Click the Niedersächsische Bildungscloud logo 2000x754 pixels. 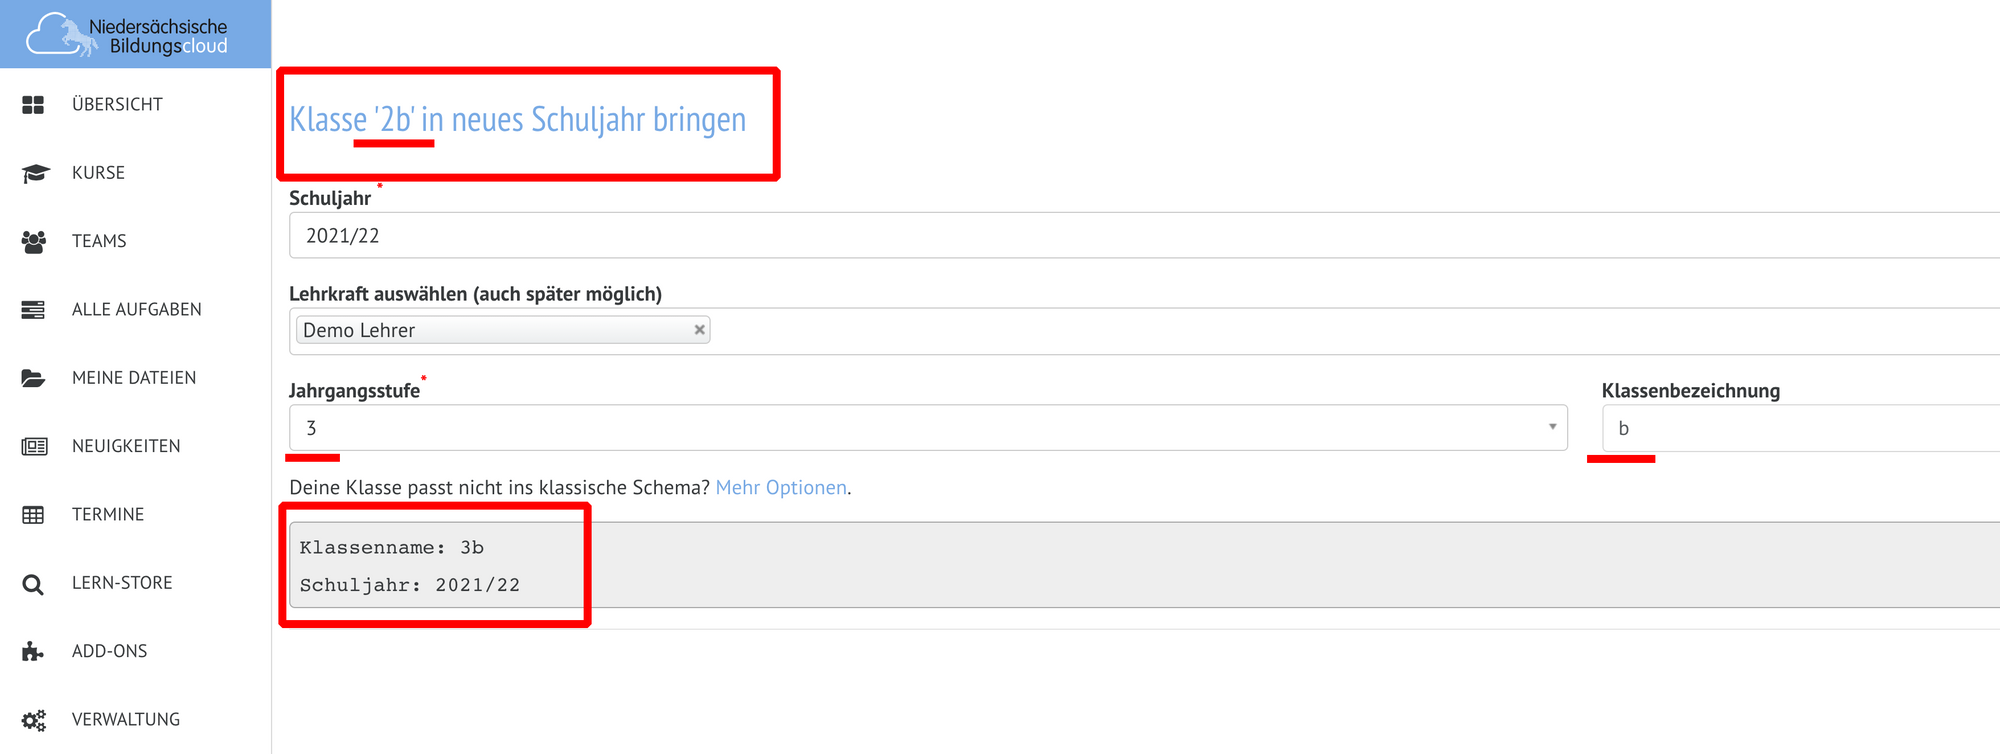128,35
